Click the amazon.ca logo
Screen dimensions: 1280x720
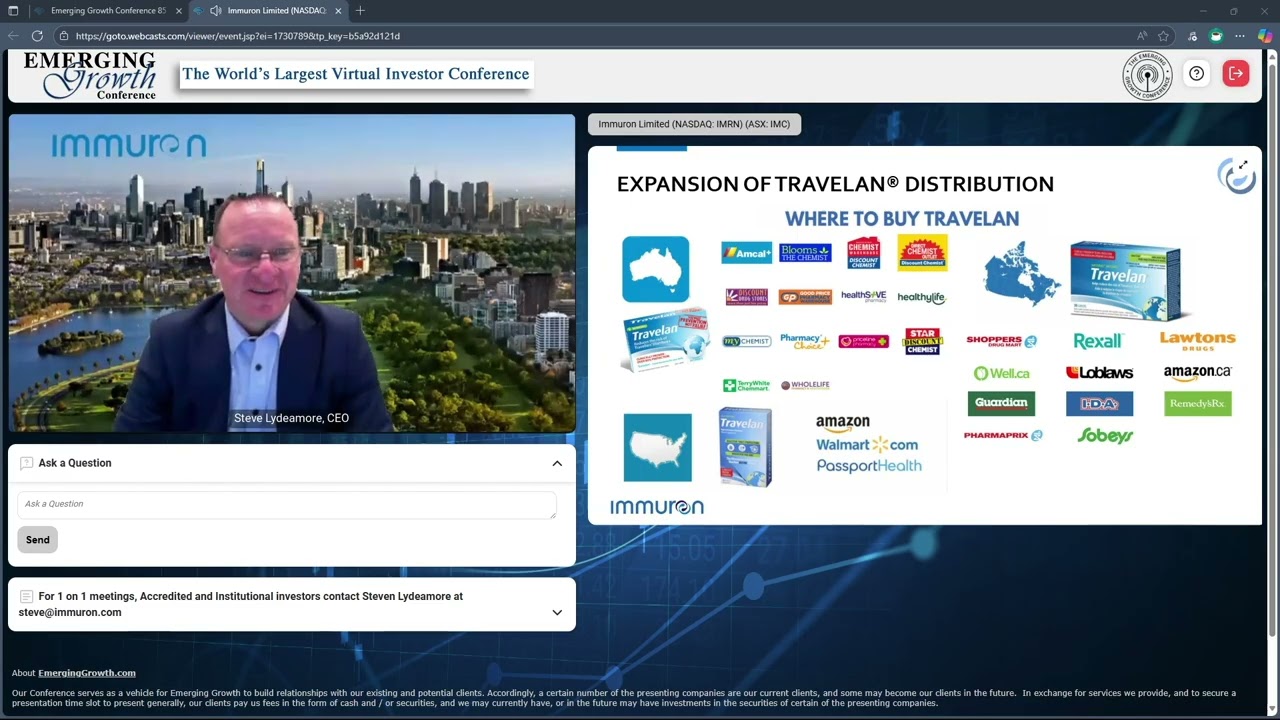pos(1197,372)
